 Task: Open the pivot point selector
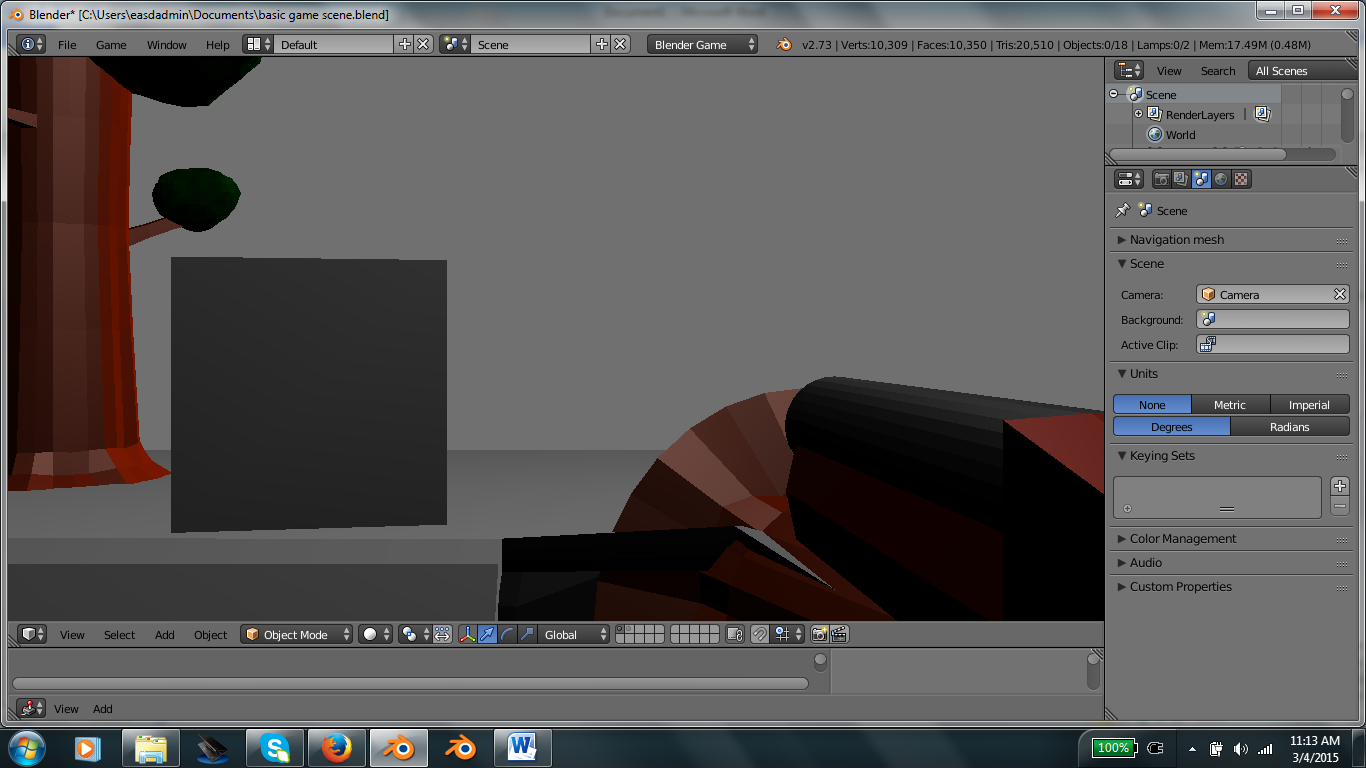tap(414, 634)
